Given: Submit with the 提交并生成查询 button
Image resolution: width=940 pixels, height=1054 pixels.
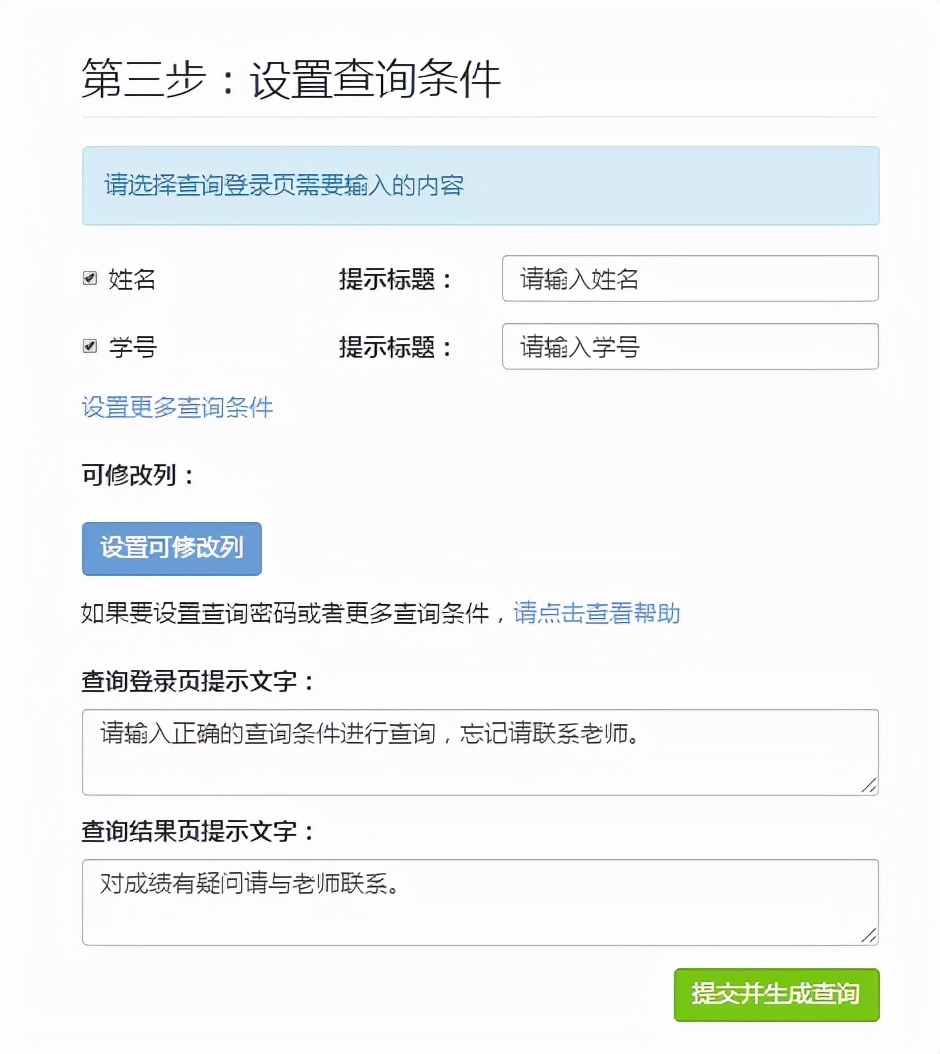Looking at the screenshot, I should pyautogui.click(x=776, y=994).
